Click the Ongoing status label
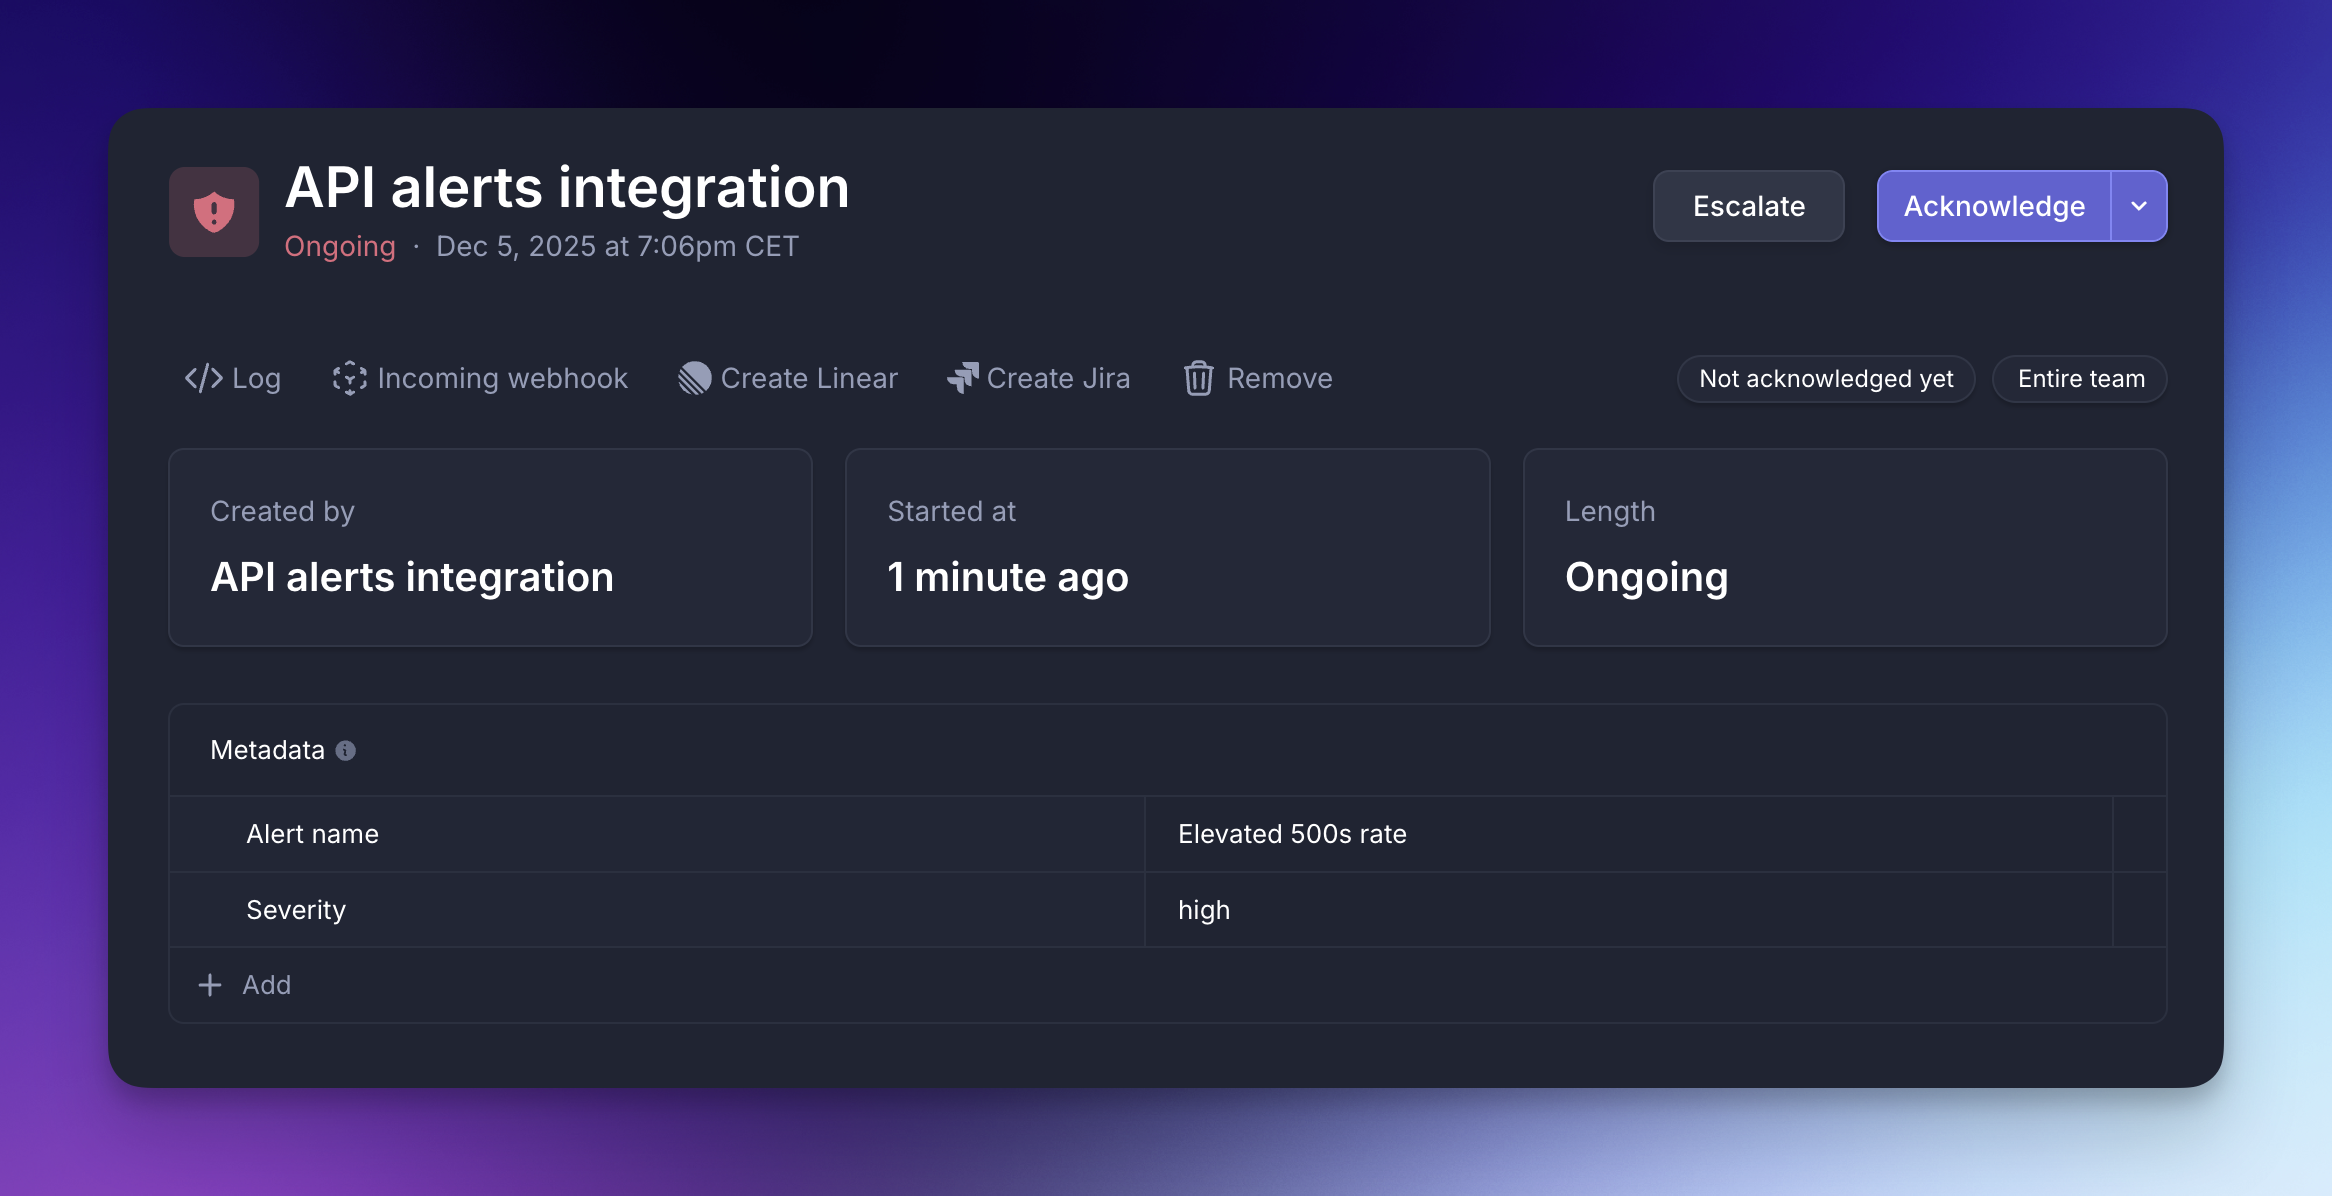 (340, 246)
